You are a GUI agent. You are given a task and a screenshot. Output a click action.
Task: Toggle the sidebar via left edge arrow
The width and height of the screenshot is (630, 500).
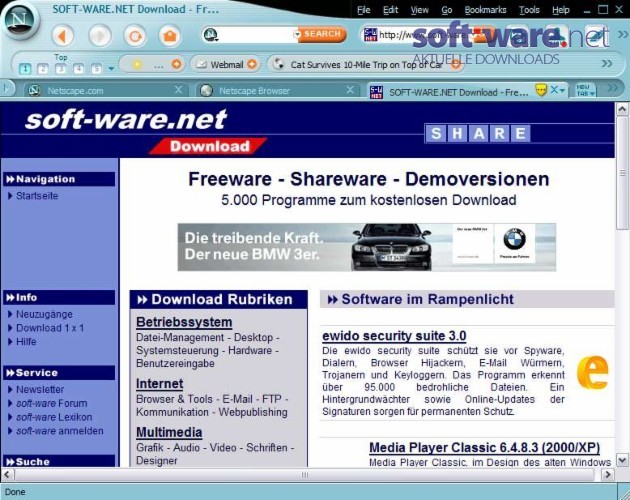click(x=6, y=88)
